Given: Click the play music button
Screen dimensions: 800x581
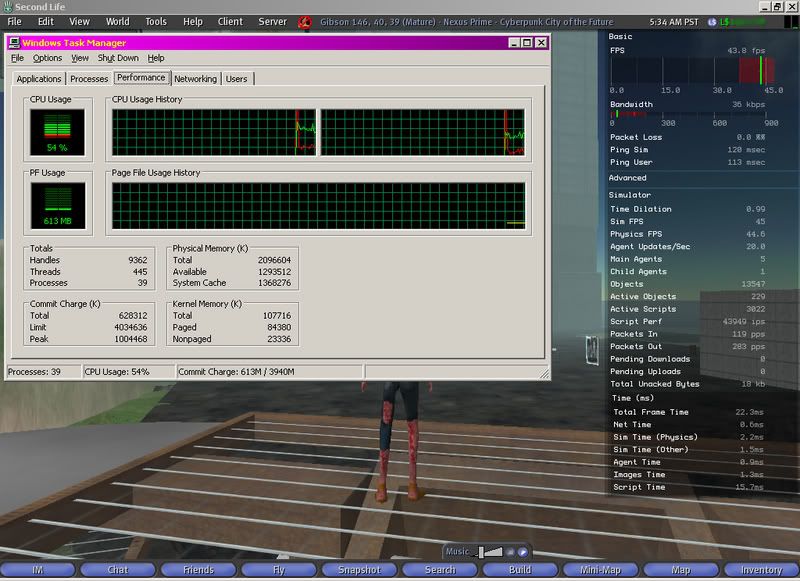Looking at the screenshot, I should point(522,551).
